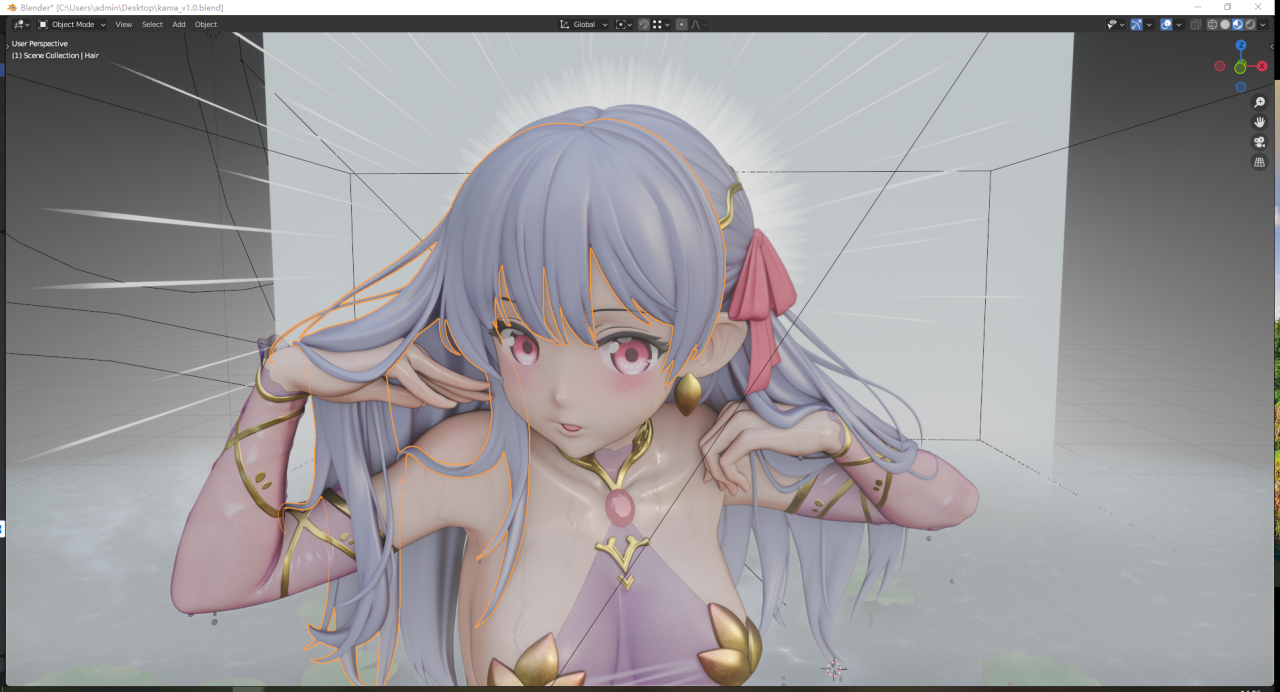This screenshot has height=692, width=1280.
Task: Open the Add menu
Action: click(x=178, y=24)
